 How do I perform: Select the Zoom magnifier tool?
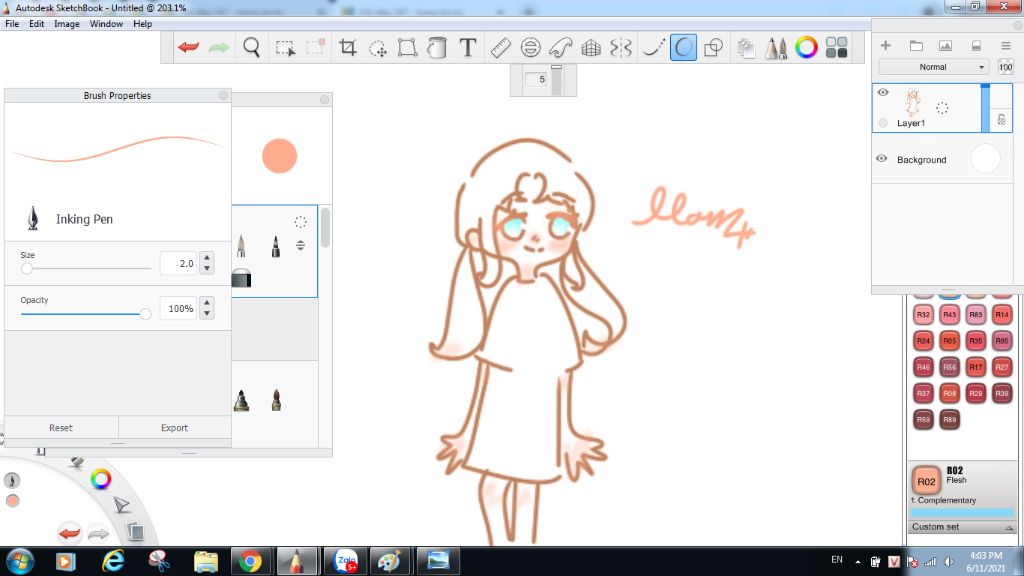[x=251, y=47]
